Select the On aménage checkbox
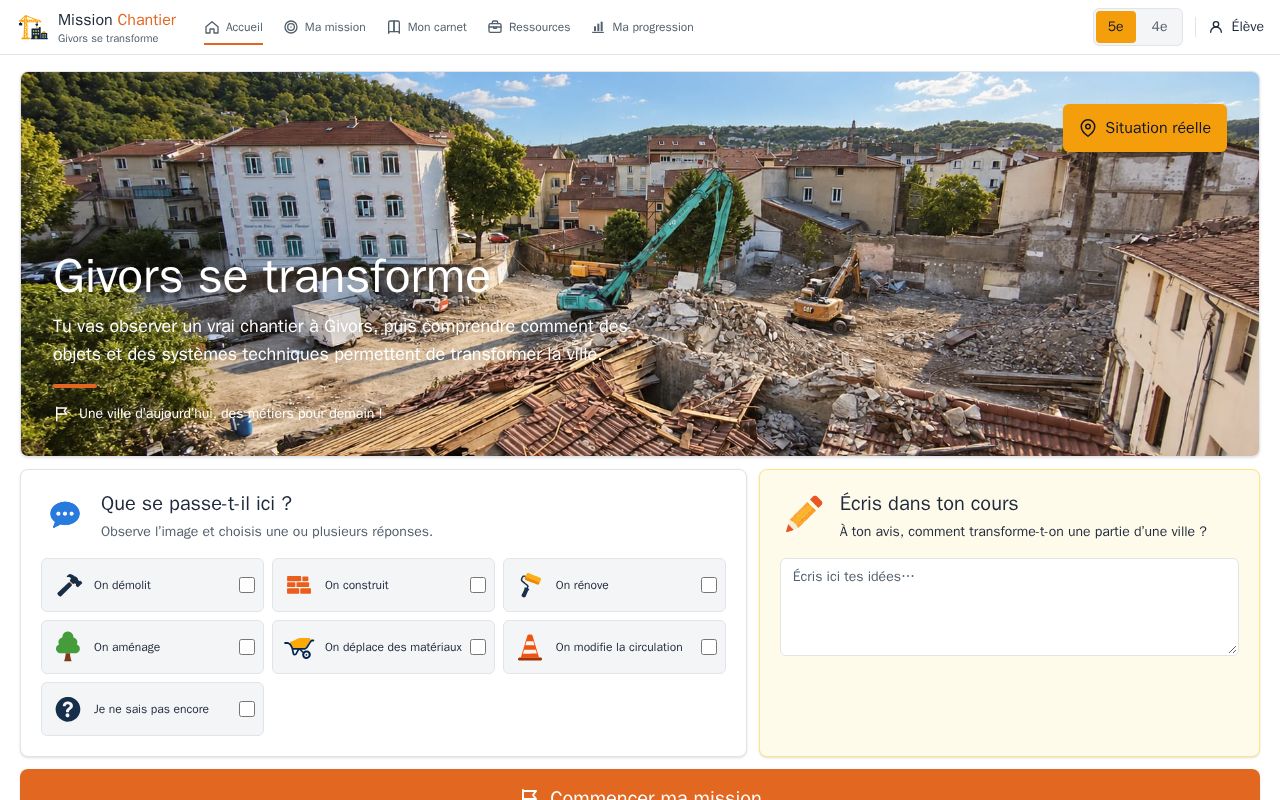Image resolution: width=1280 pixels, height=800 pixels. click(x=247, y=647)
